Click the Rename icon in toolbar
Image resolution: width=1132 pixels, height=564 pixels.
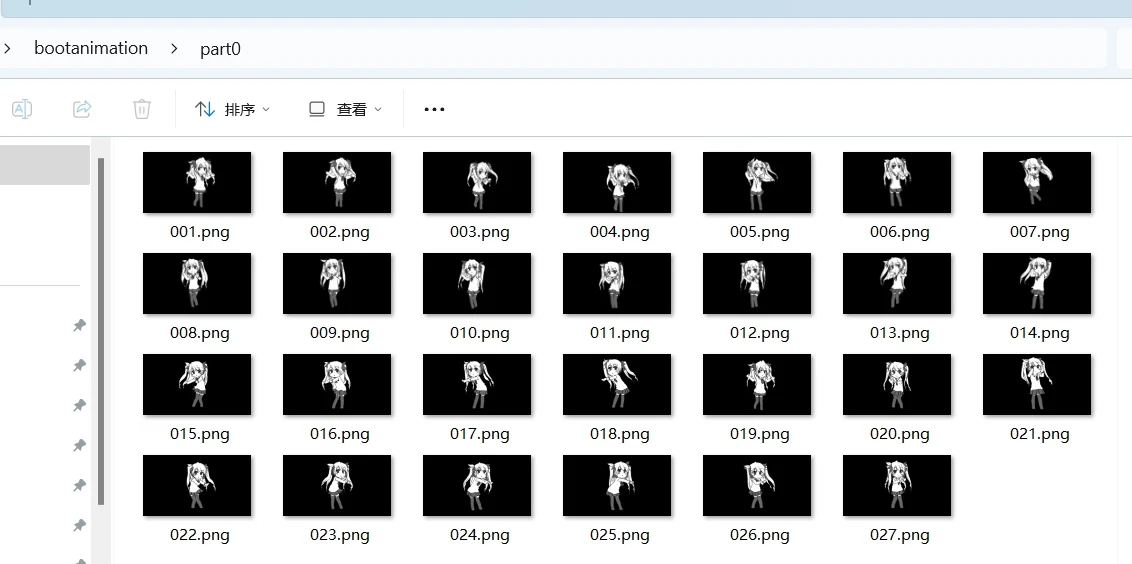[22, 109]
